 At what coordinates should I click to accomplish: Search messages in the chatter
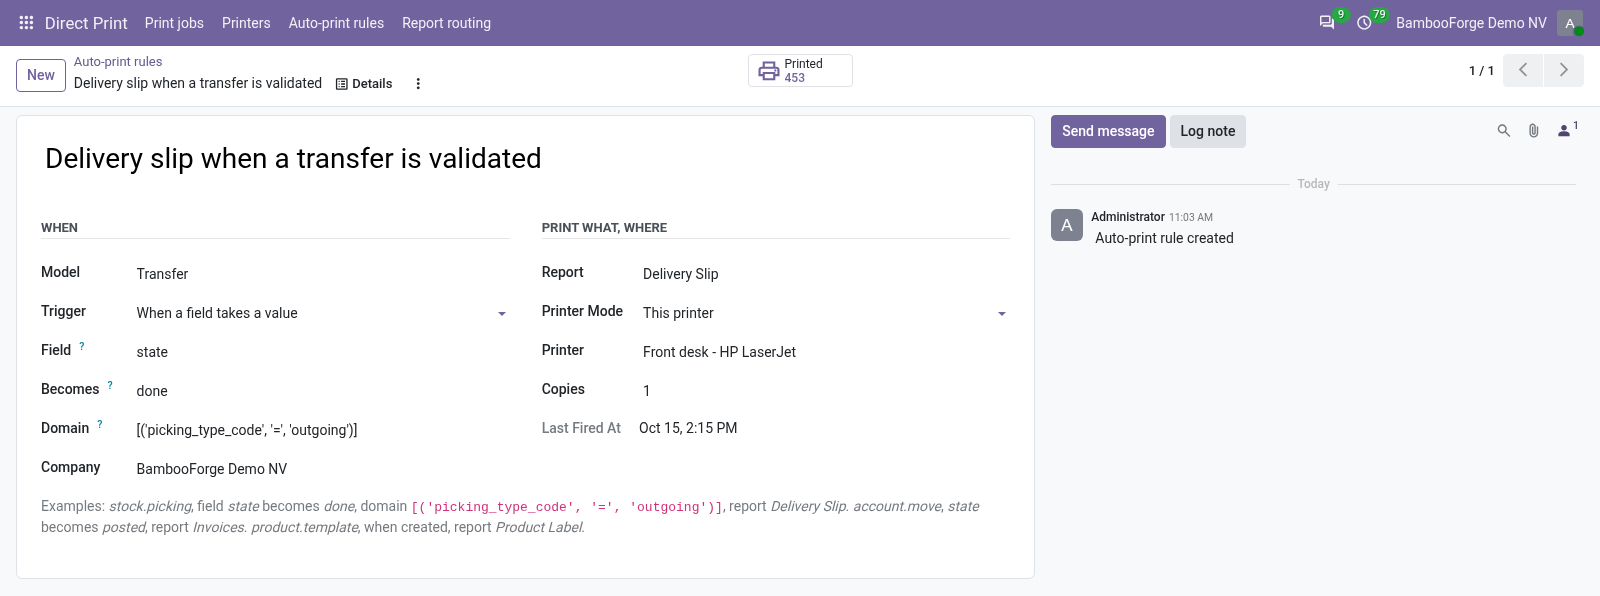1503,131
